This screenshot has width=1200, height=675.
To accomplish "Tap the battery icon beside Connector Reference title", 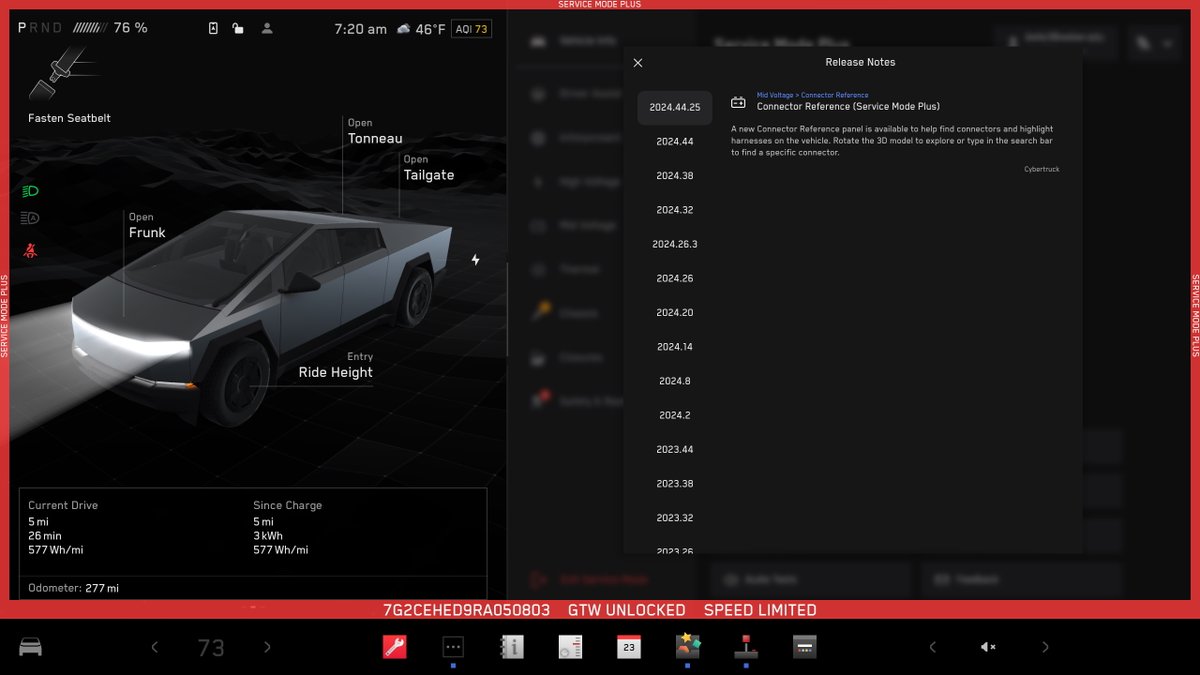I will (738, 102).
